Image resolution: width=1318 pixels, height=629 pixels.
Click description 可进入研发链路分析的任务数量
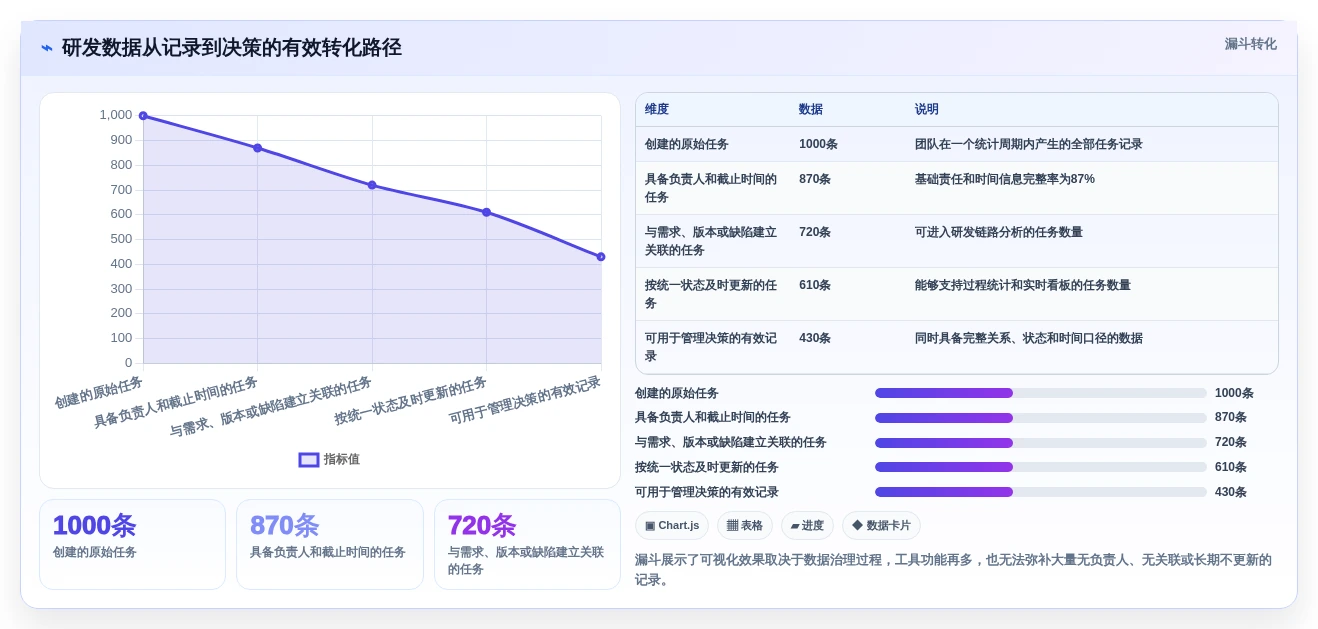[x=999, y=232]
